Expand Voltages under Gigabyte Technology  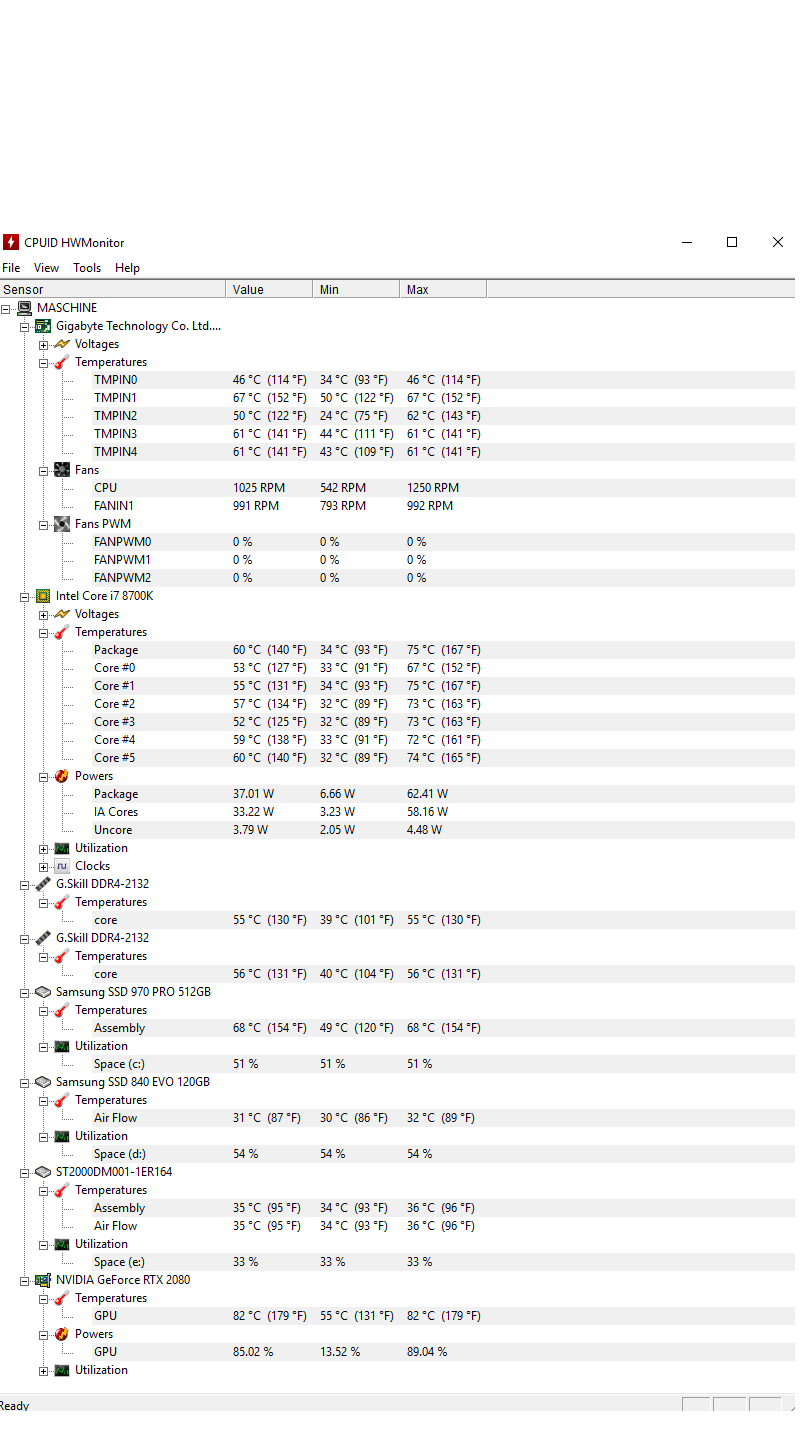(x=44, y=344)
